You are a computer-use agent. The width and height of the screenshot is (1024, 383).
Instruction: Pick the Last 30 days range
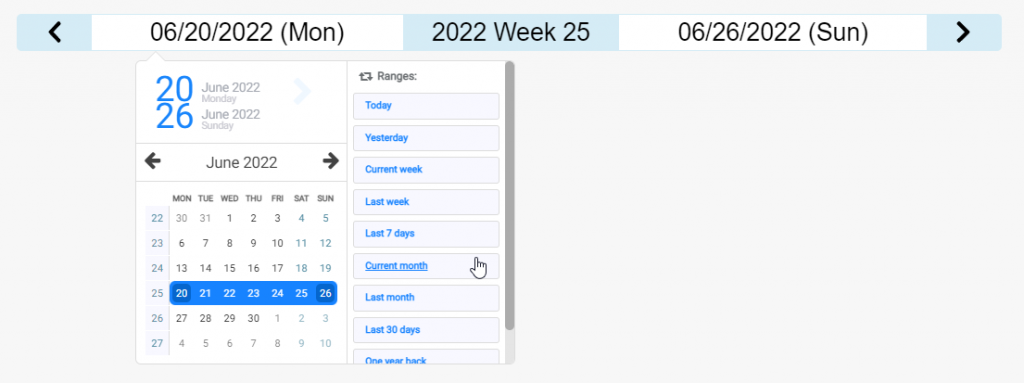pyautogui.click(x=426, y=330)
